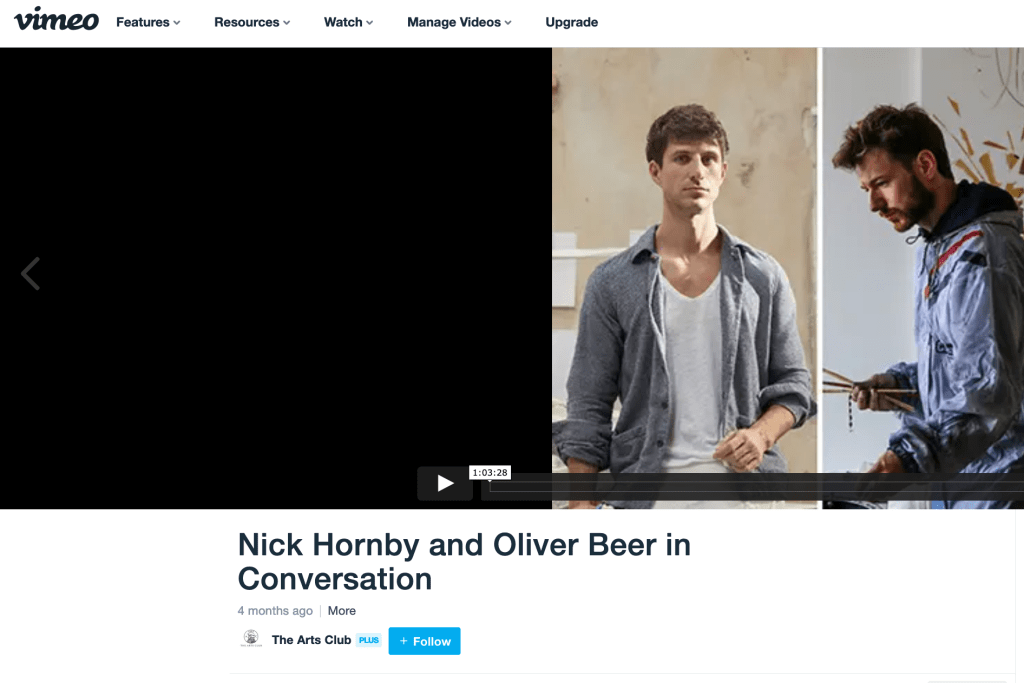The height and width of the screenshot is (683, 1024).
Task: Open the Manage Videos dropdown
Action: click(459, 22)
